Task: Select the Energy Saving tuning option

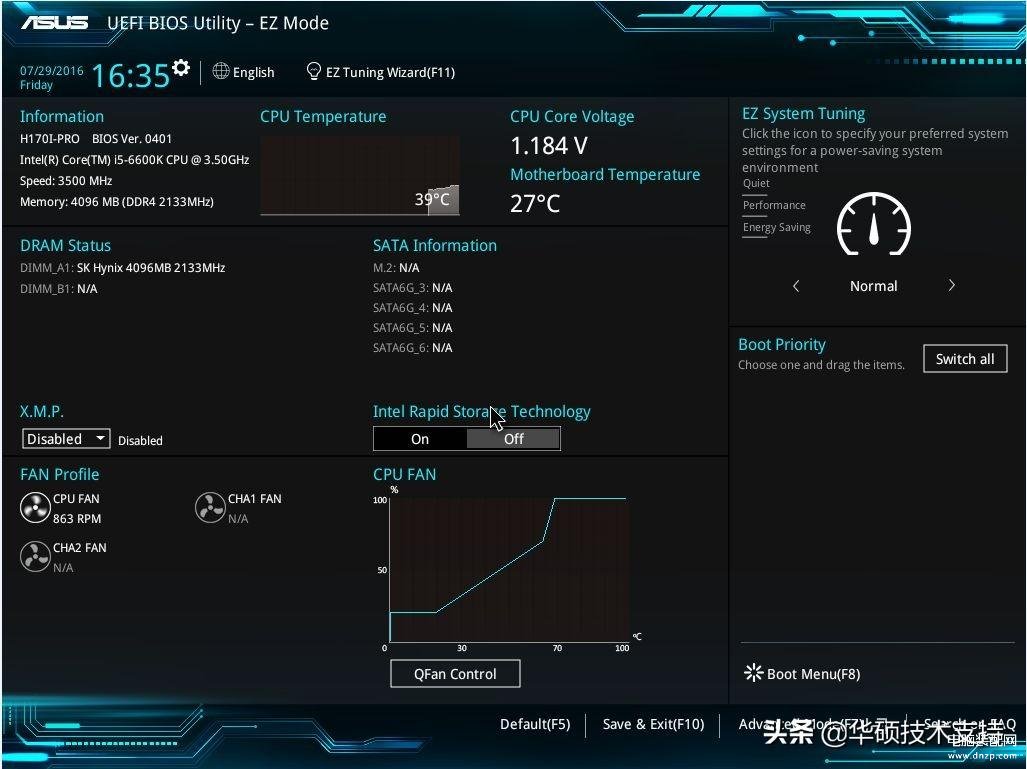Action: tap(776, 227)
